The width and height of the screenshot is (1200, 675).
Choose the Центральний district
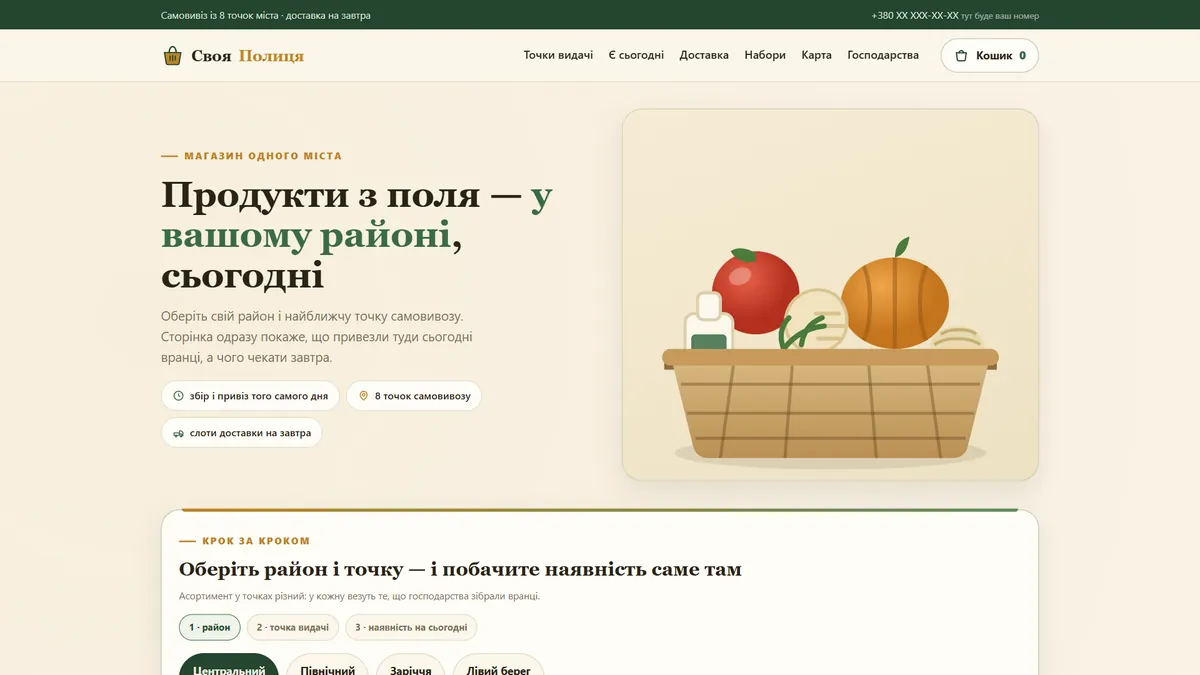coord(228,666)
